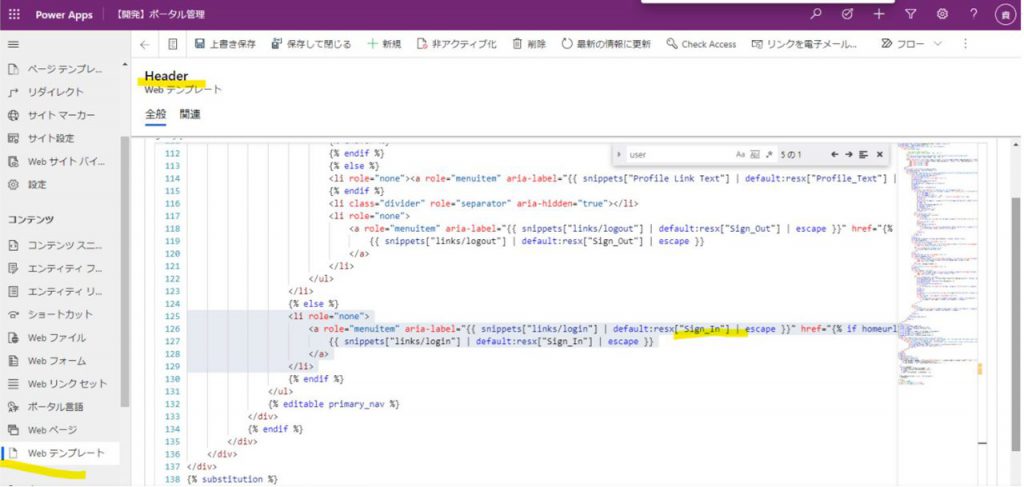
Task: Toggle the hamburger site map menu
Action: [x=13, y=44]
